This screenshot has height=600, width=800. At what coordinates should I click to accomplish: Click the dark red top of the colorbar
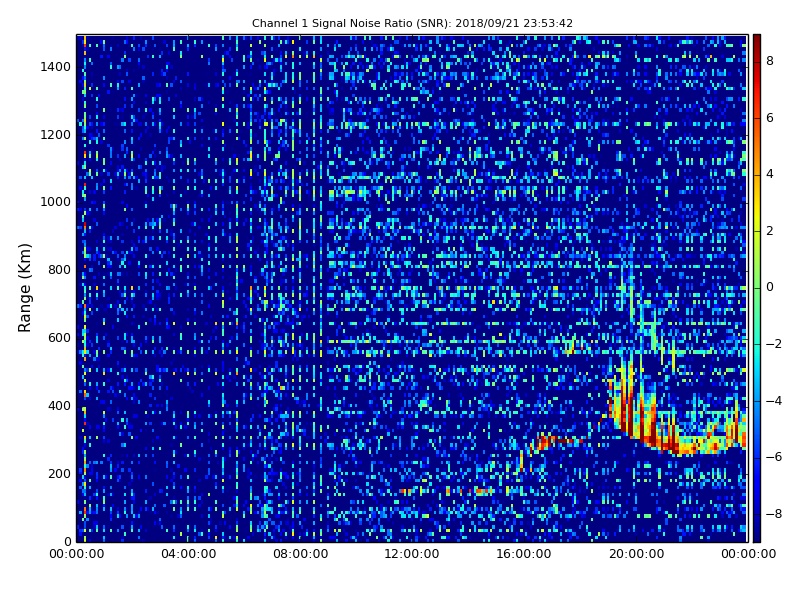tap(757, 43)
